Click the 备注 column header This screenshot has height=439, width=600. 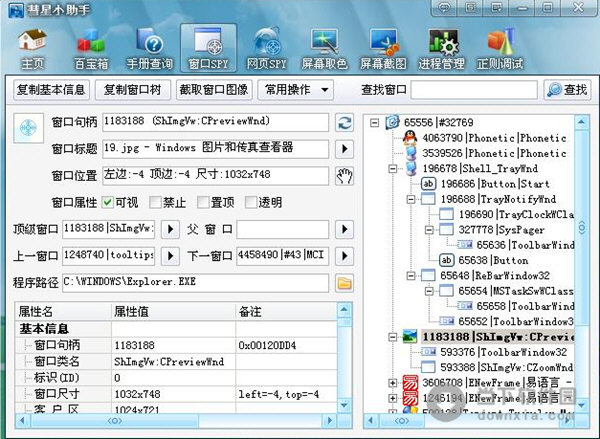[x=286, y=311]
